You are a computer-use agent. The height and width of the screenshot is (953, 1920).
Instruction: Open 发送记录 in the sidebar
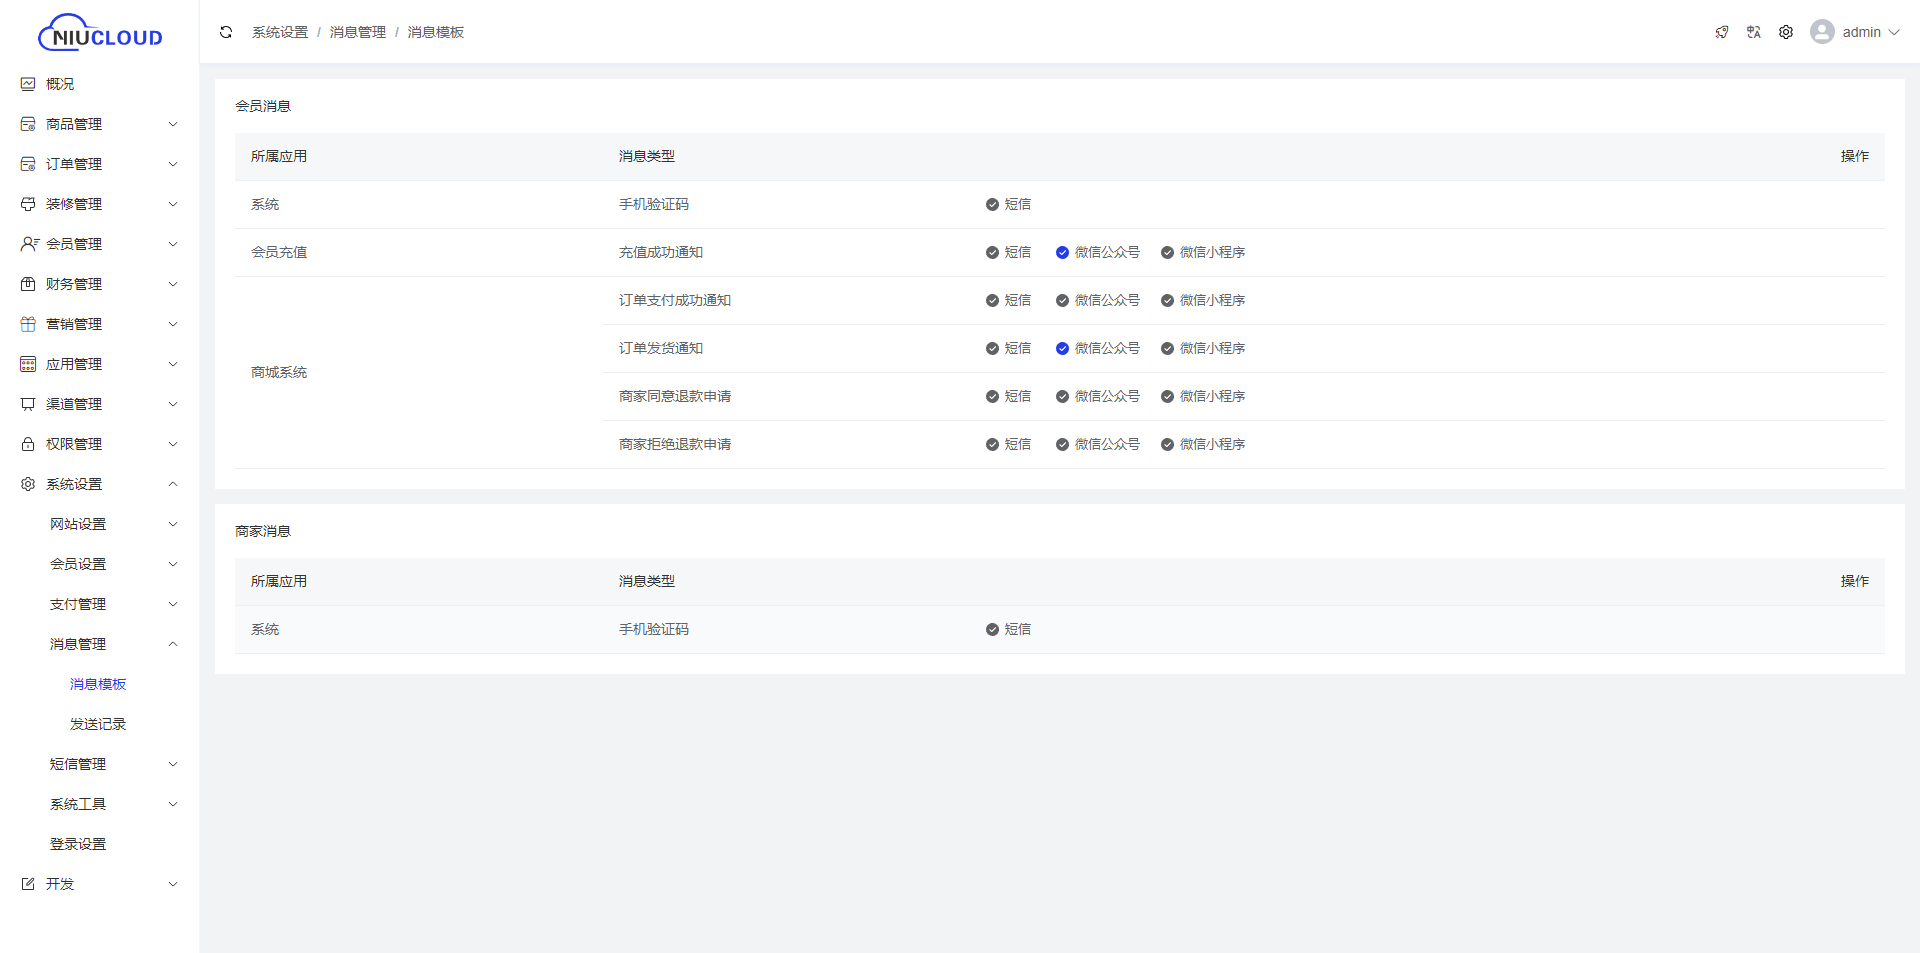[x=98, y=724]
